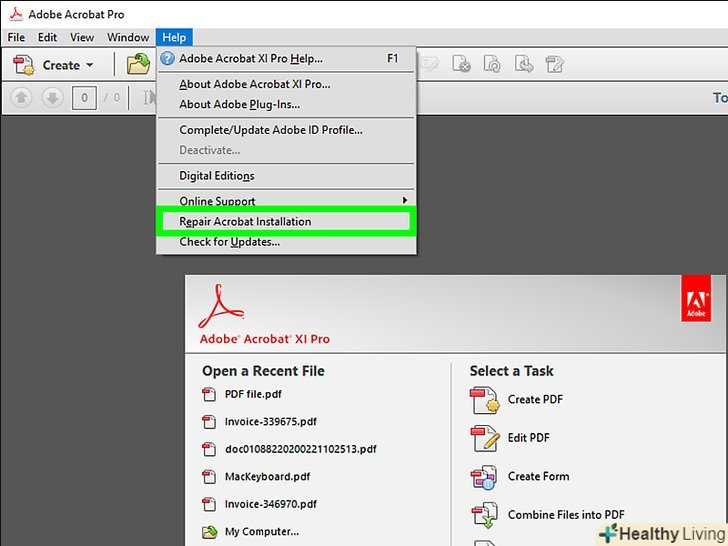The height and width of the screenshot is (546, 728).
Task: Click the Create Form task icon
Action: click(x=484, y=477)
